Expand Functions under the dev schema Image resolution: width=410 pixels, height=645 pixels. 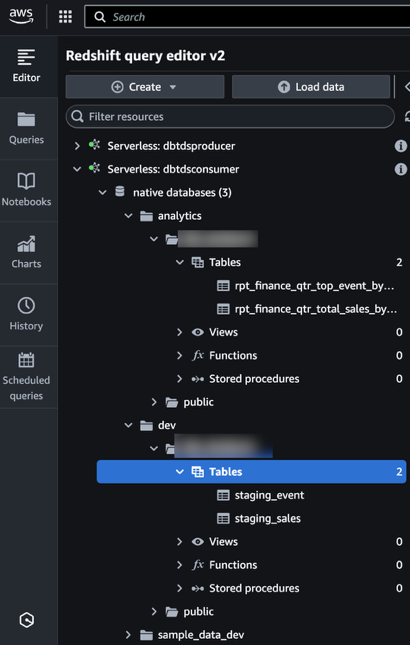pos(179,565)
